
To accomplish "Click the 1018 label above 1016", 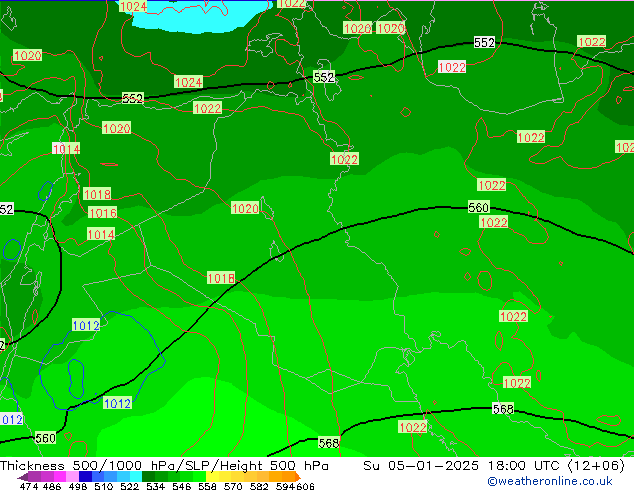I will pos(97,194).
